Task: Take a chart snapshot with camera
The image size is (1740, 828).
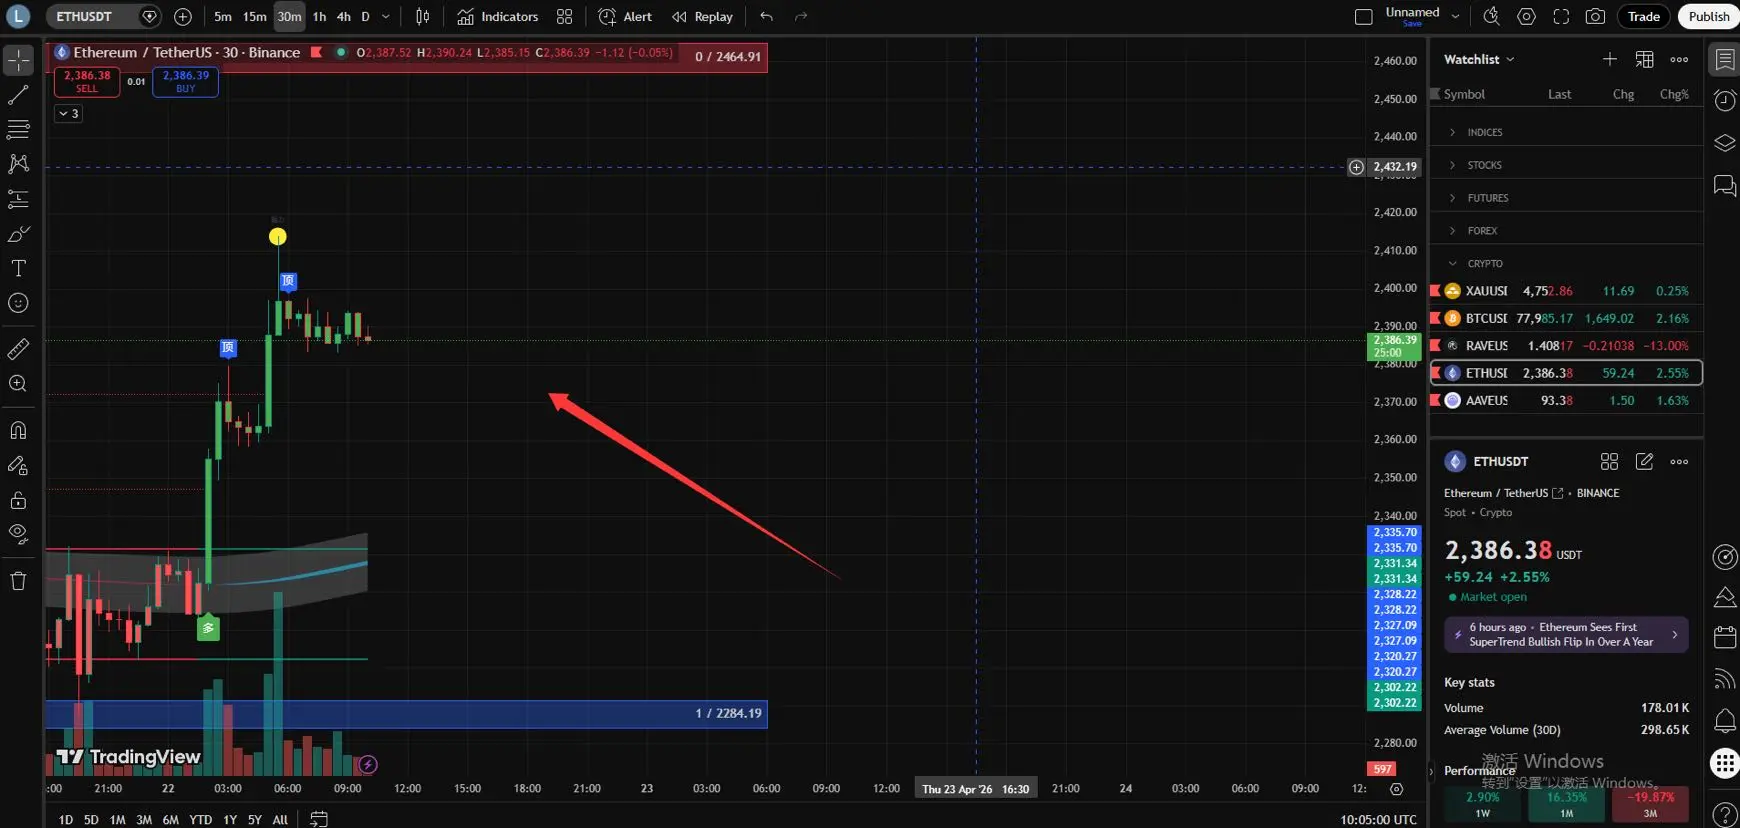Action: 1596,17
